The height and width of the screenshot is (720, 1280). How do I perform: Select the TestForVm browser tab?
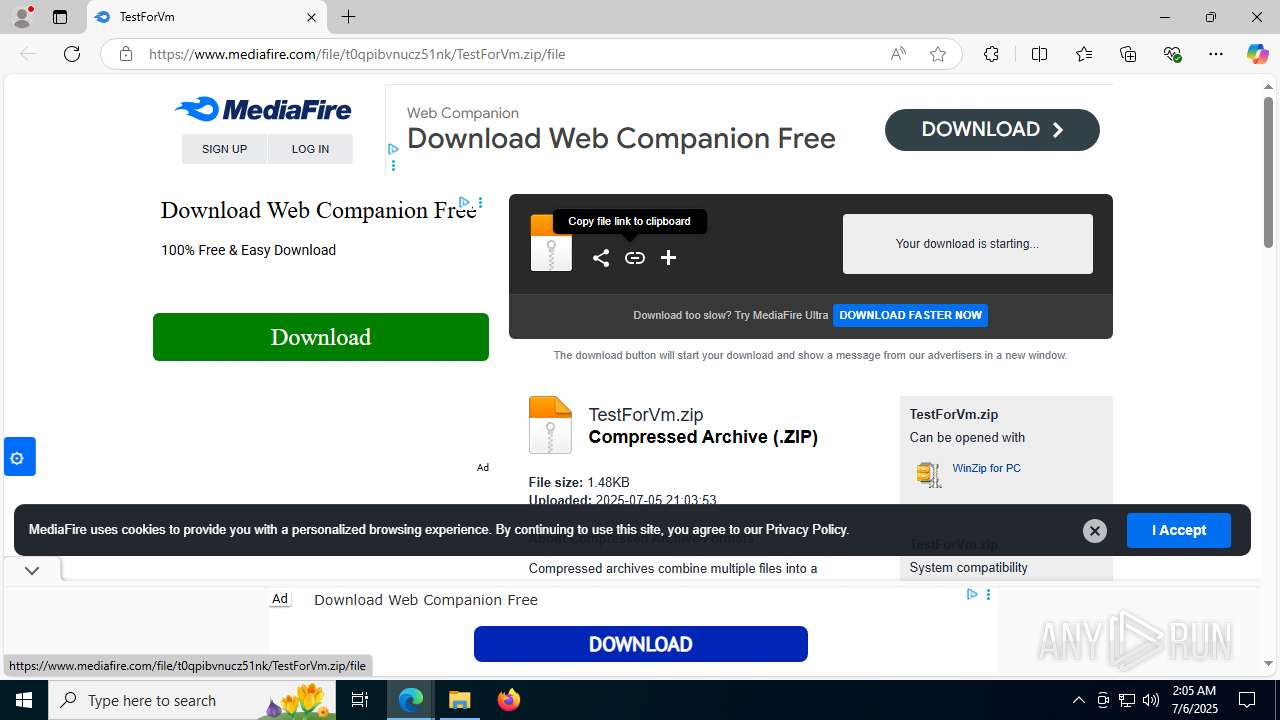pos(207,17)
